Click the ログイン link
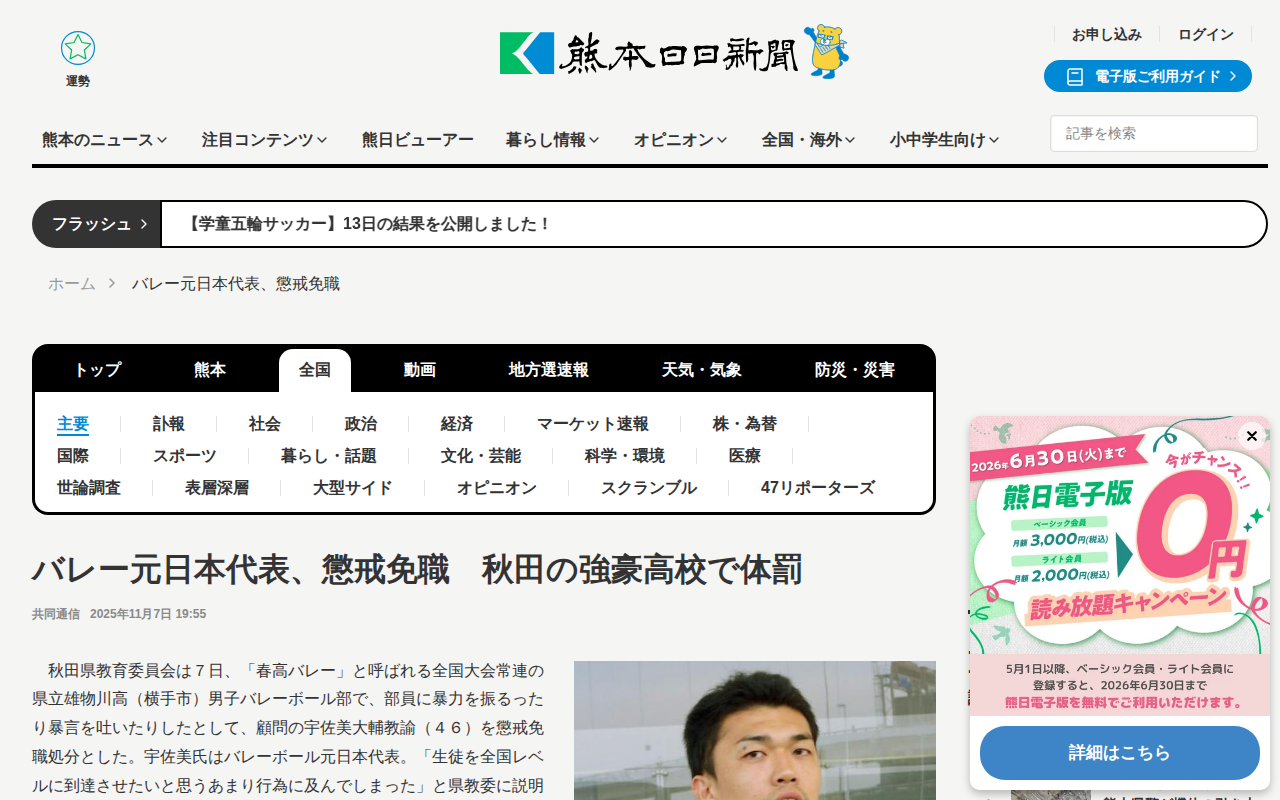 tap(1206, 34)
